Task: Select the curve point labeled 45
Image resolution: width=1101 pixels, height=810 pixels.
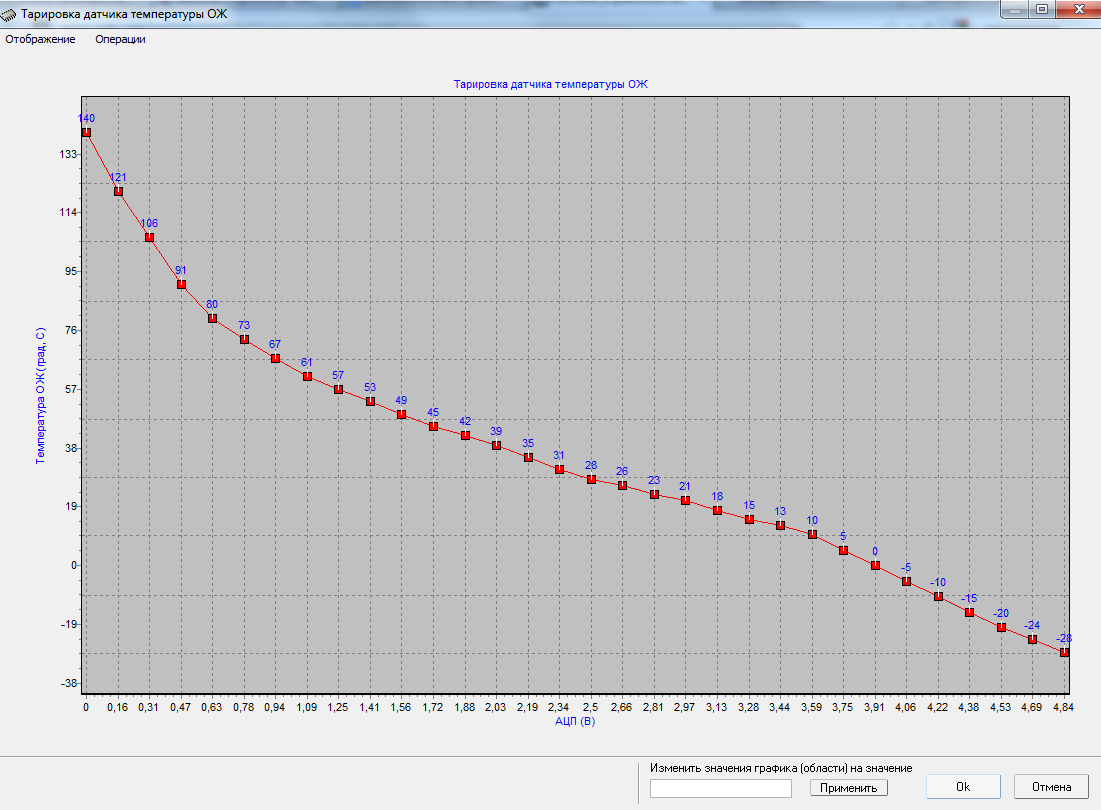Action: [x=433, y=426]
